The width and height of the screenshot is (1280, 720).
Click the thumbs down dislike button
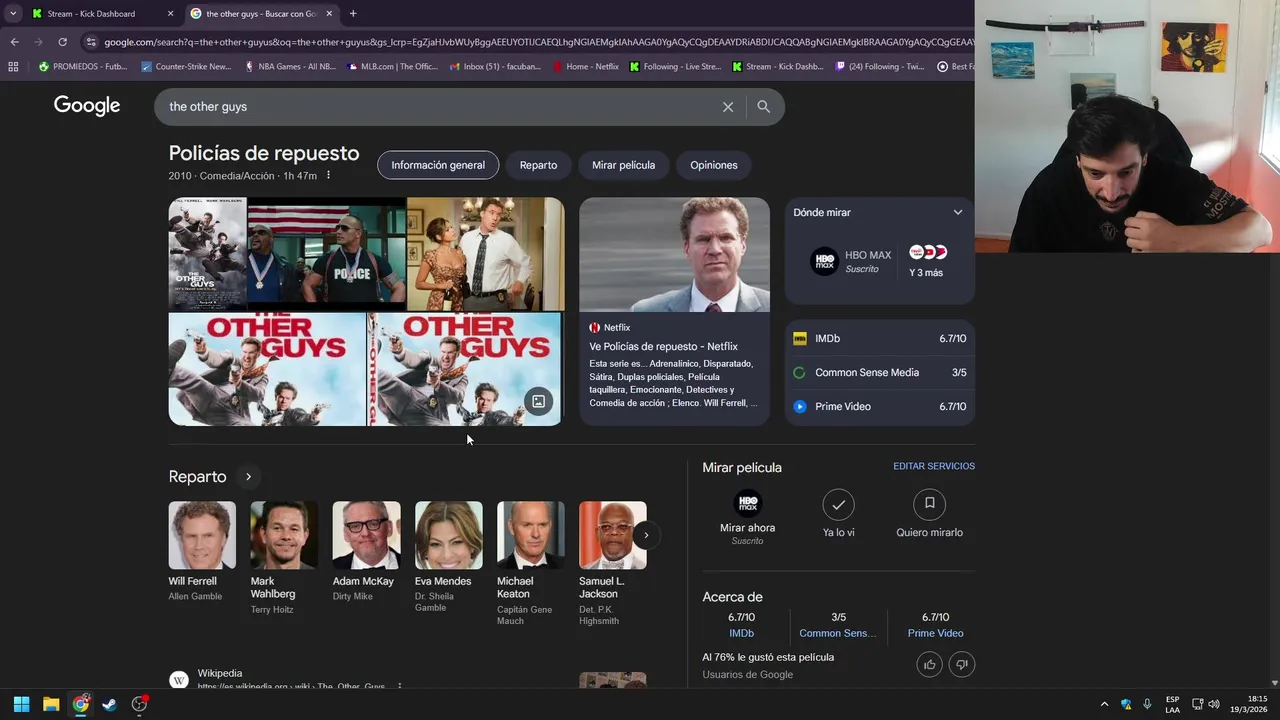(x=962, y=664)
